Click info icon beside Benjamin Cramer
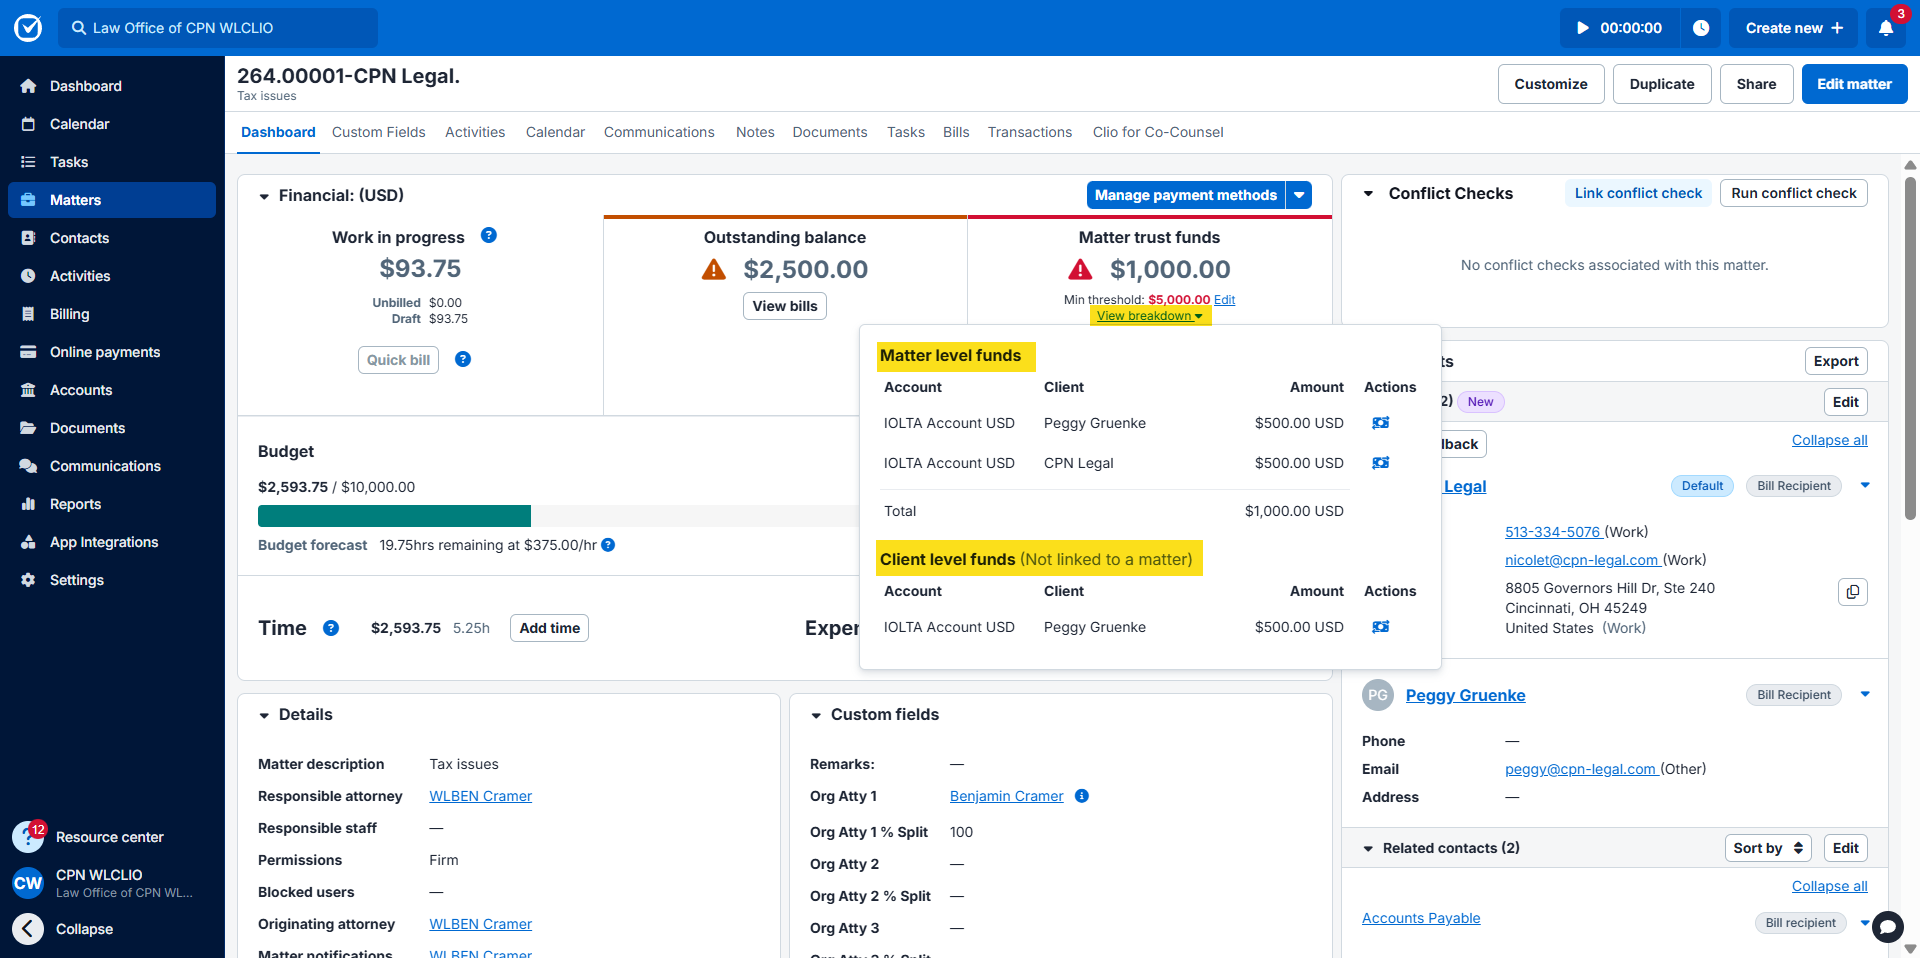Image resolution: width=1920 pixels, height=958 pixels. pos(1081,796)
